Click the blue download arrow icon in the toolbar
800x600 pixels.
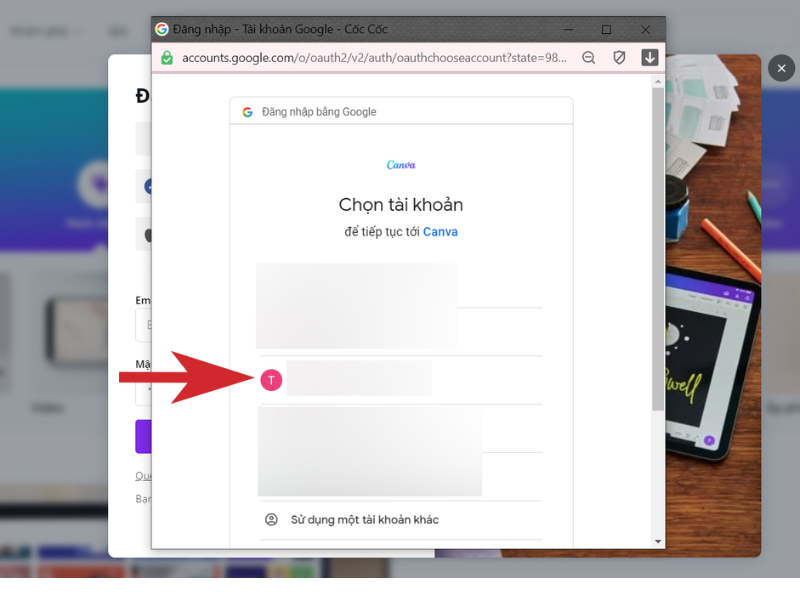pyautogui.click(x=650, y=57)
